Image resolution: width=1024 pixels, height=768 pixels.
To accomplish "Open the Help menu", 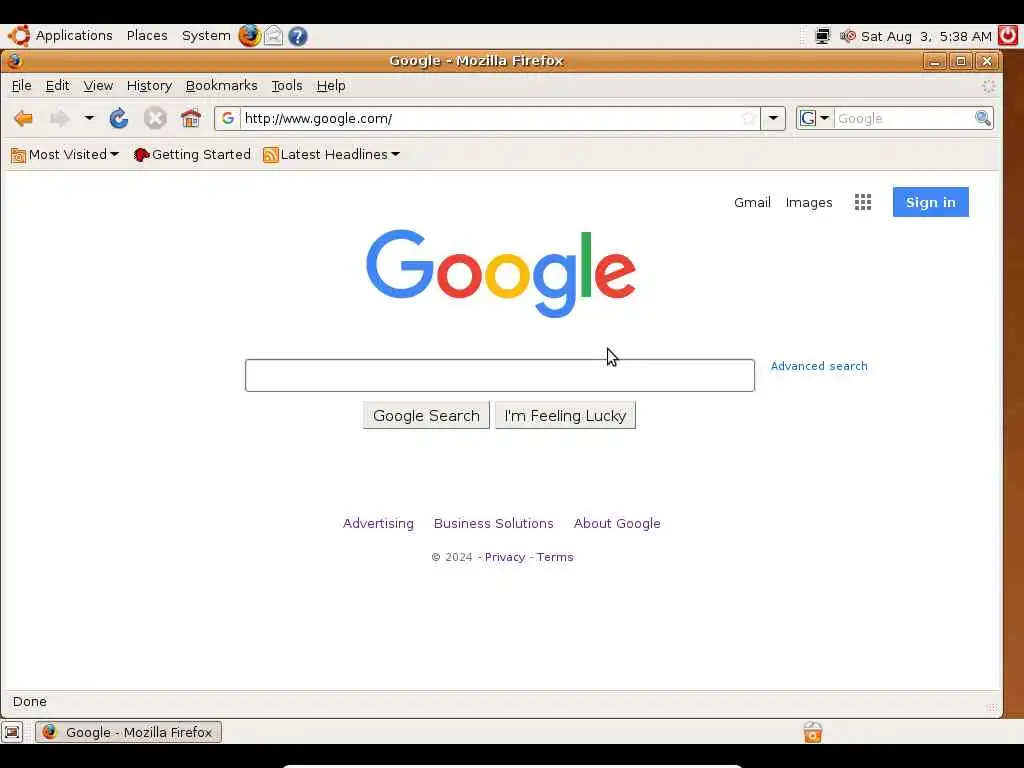I will [x=331, y=86].
